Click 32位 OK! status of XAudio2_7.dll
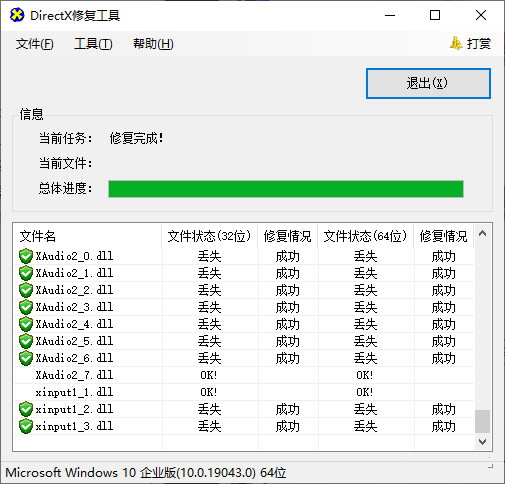Image resolution: width=505 pixels, height=484 pixels. point(209,375)
